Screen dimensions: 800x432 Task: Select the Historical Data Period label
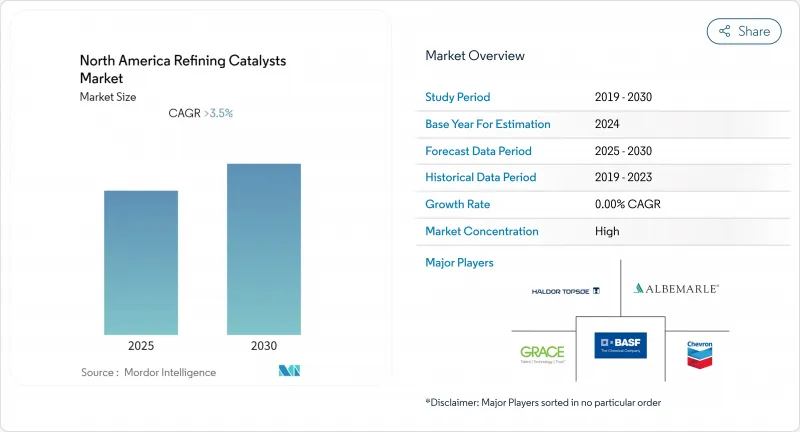pyautogui.click(x=481, y=177)
